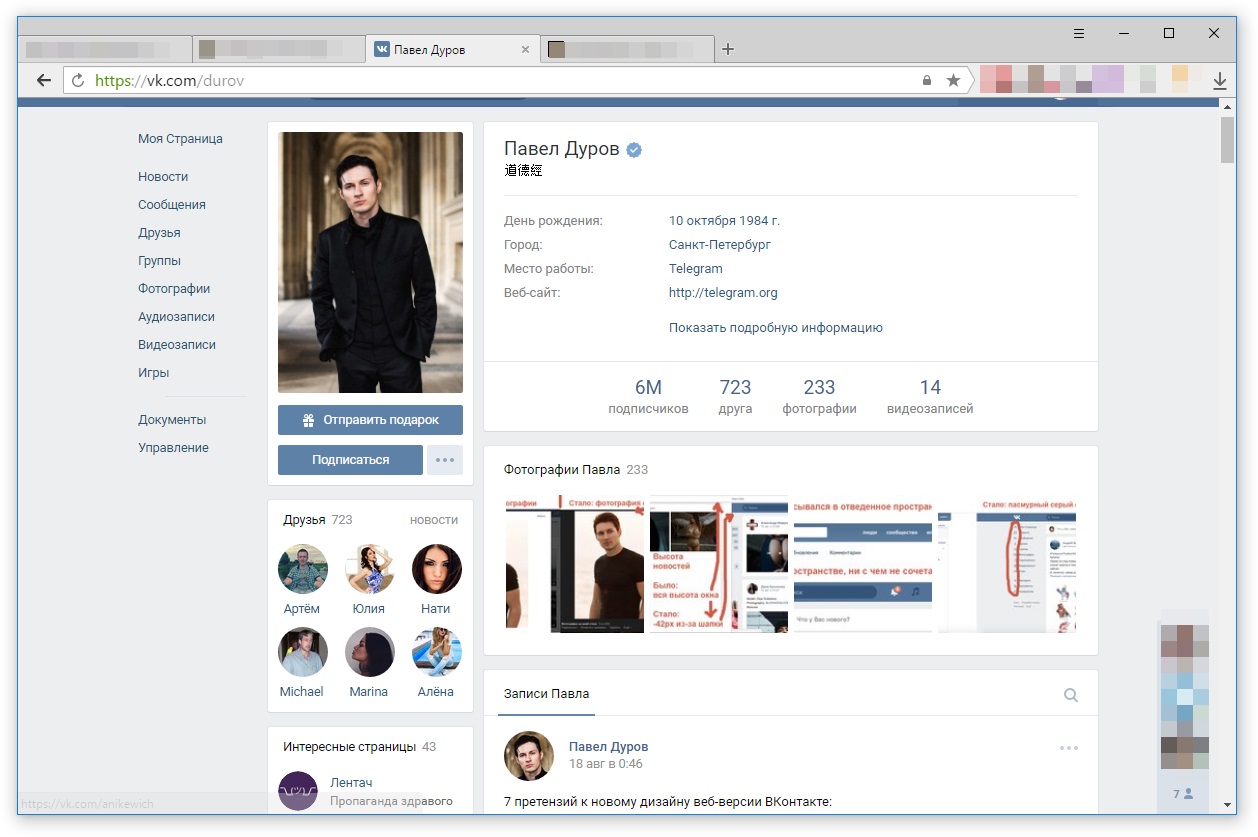Click the post author avatar
Viewport: 1258px width, 837px height.
tap(529, 755)
